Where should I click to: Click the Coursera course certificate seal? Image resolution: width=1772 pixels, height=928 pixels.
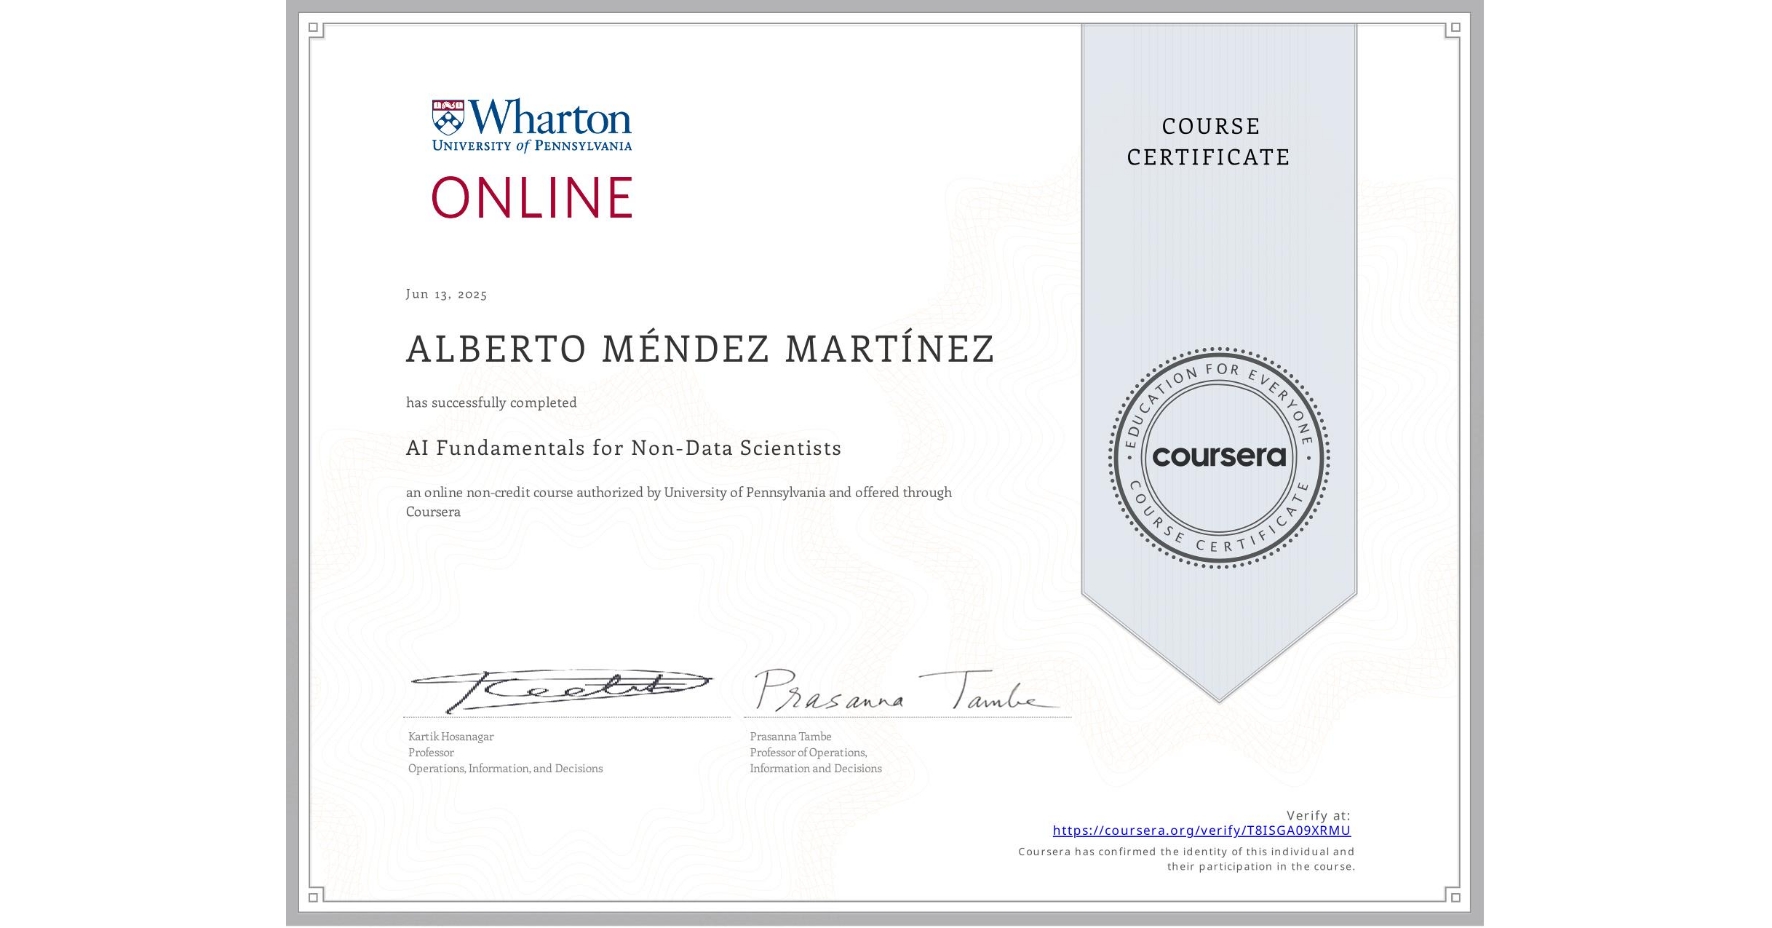point(1218,457)
